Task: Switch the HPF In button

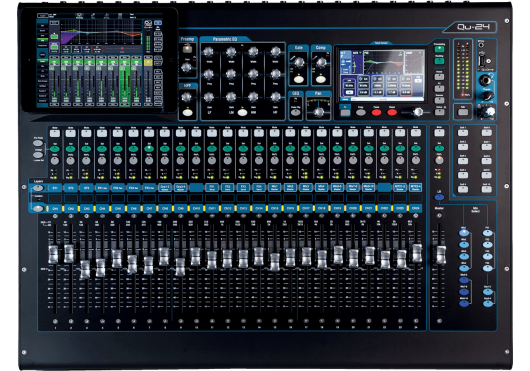Action: pyautogui.click(x=187, y=112)
